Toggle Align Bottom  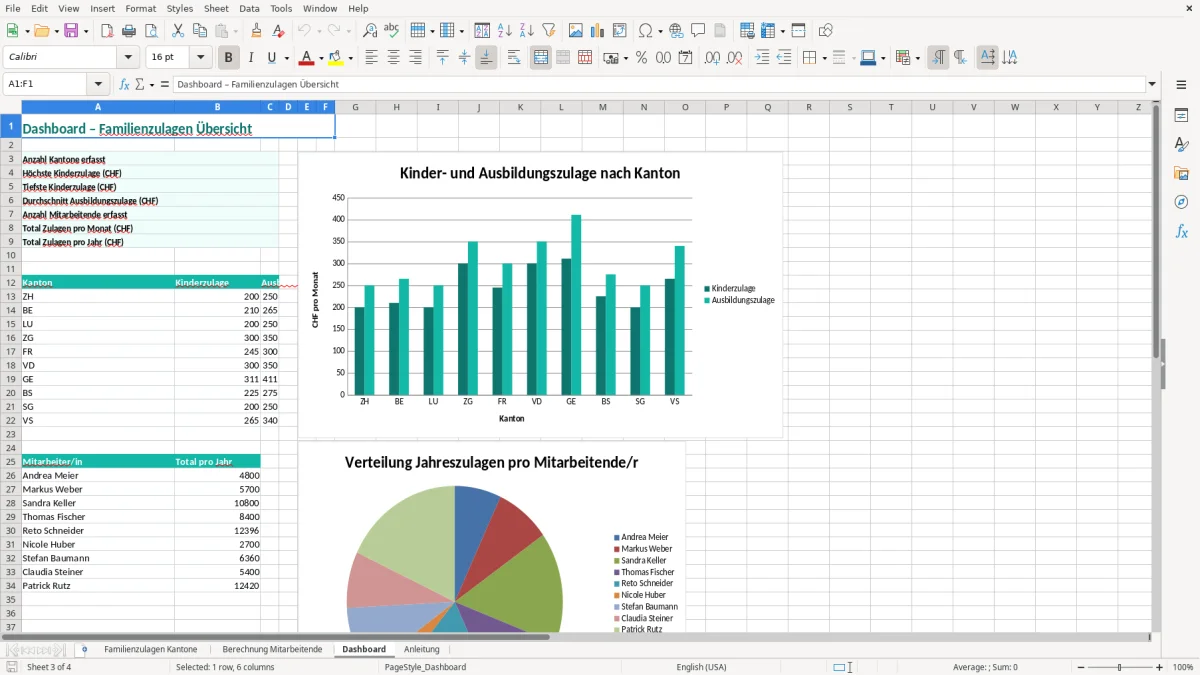pyautogui.click(x=486, y=58)
